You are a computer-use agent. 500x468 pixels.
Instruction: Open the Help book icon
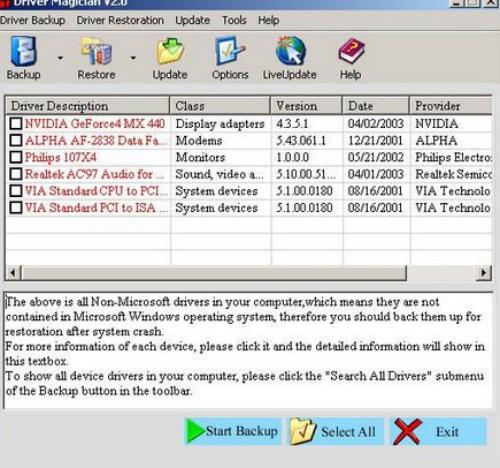coord(352,51)
